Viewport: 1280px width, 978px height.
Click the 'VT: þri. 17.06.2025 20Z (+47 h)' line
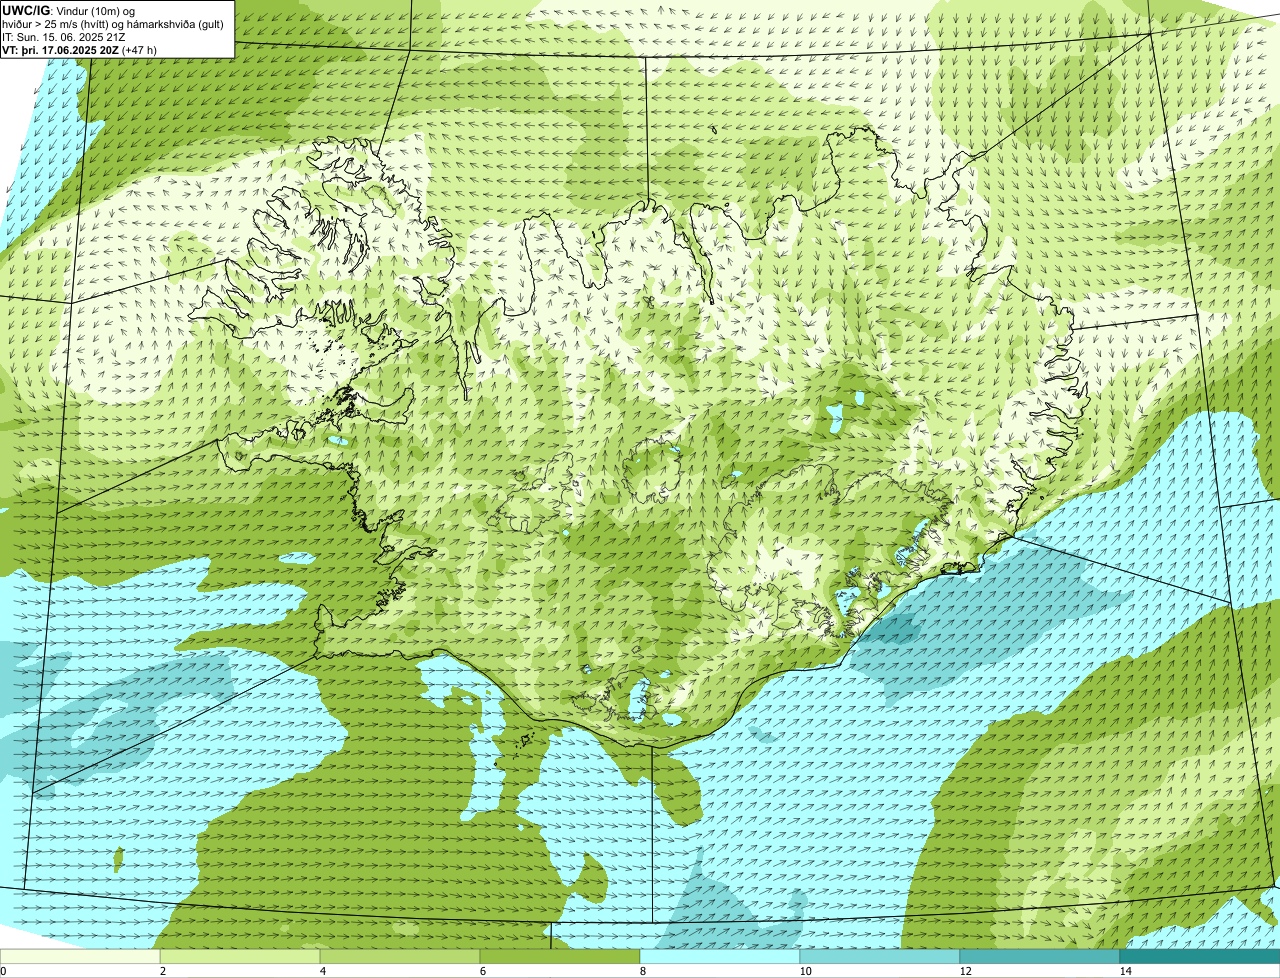79,50
